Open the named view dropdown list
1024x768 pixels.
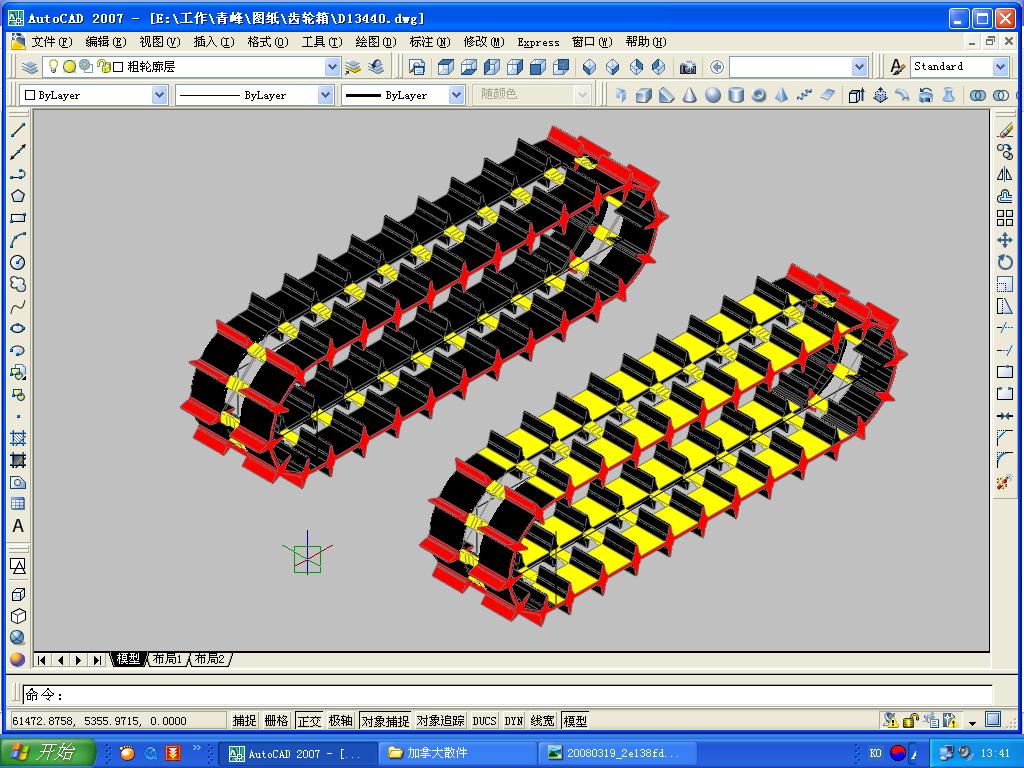pyautogui.click(x=859, y=67)
